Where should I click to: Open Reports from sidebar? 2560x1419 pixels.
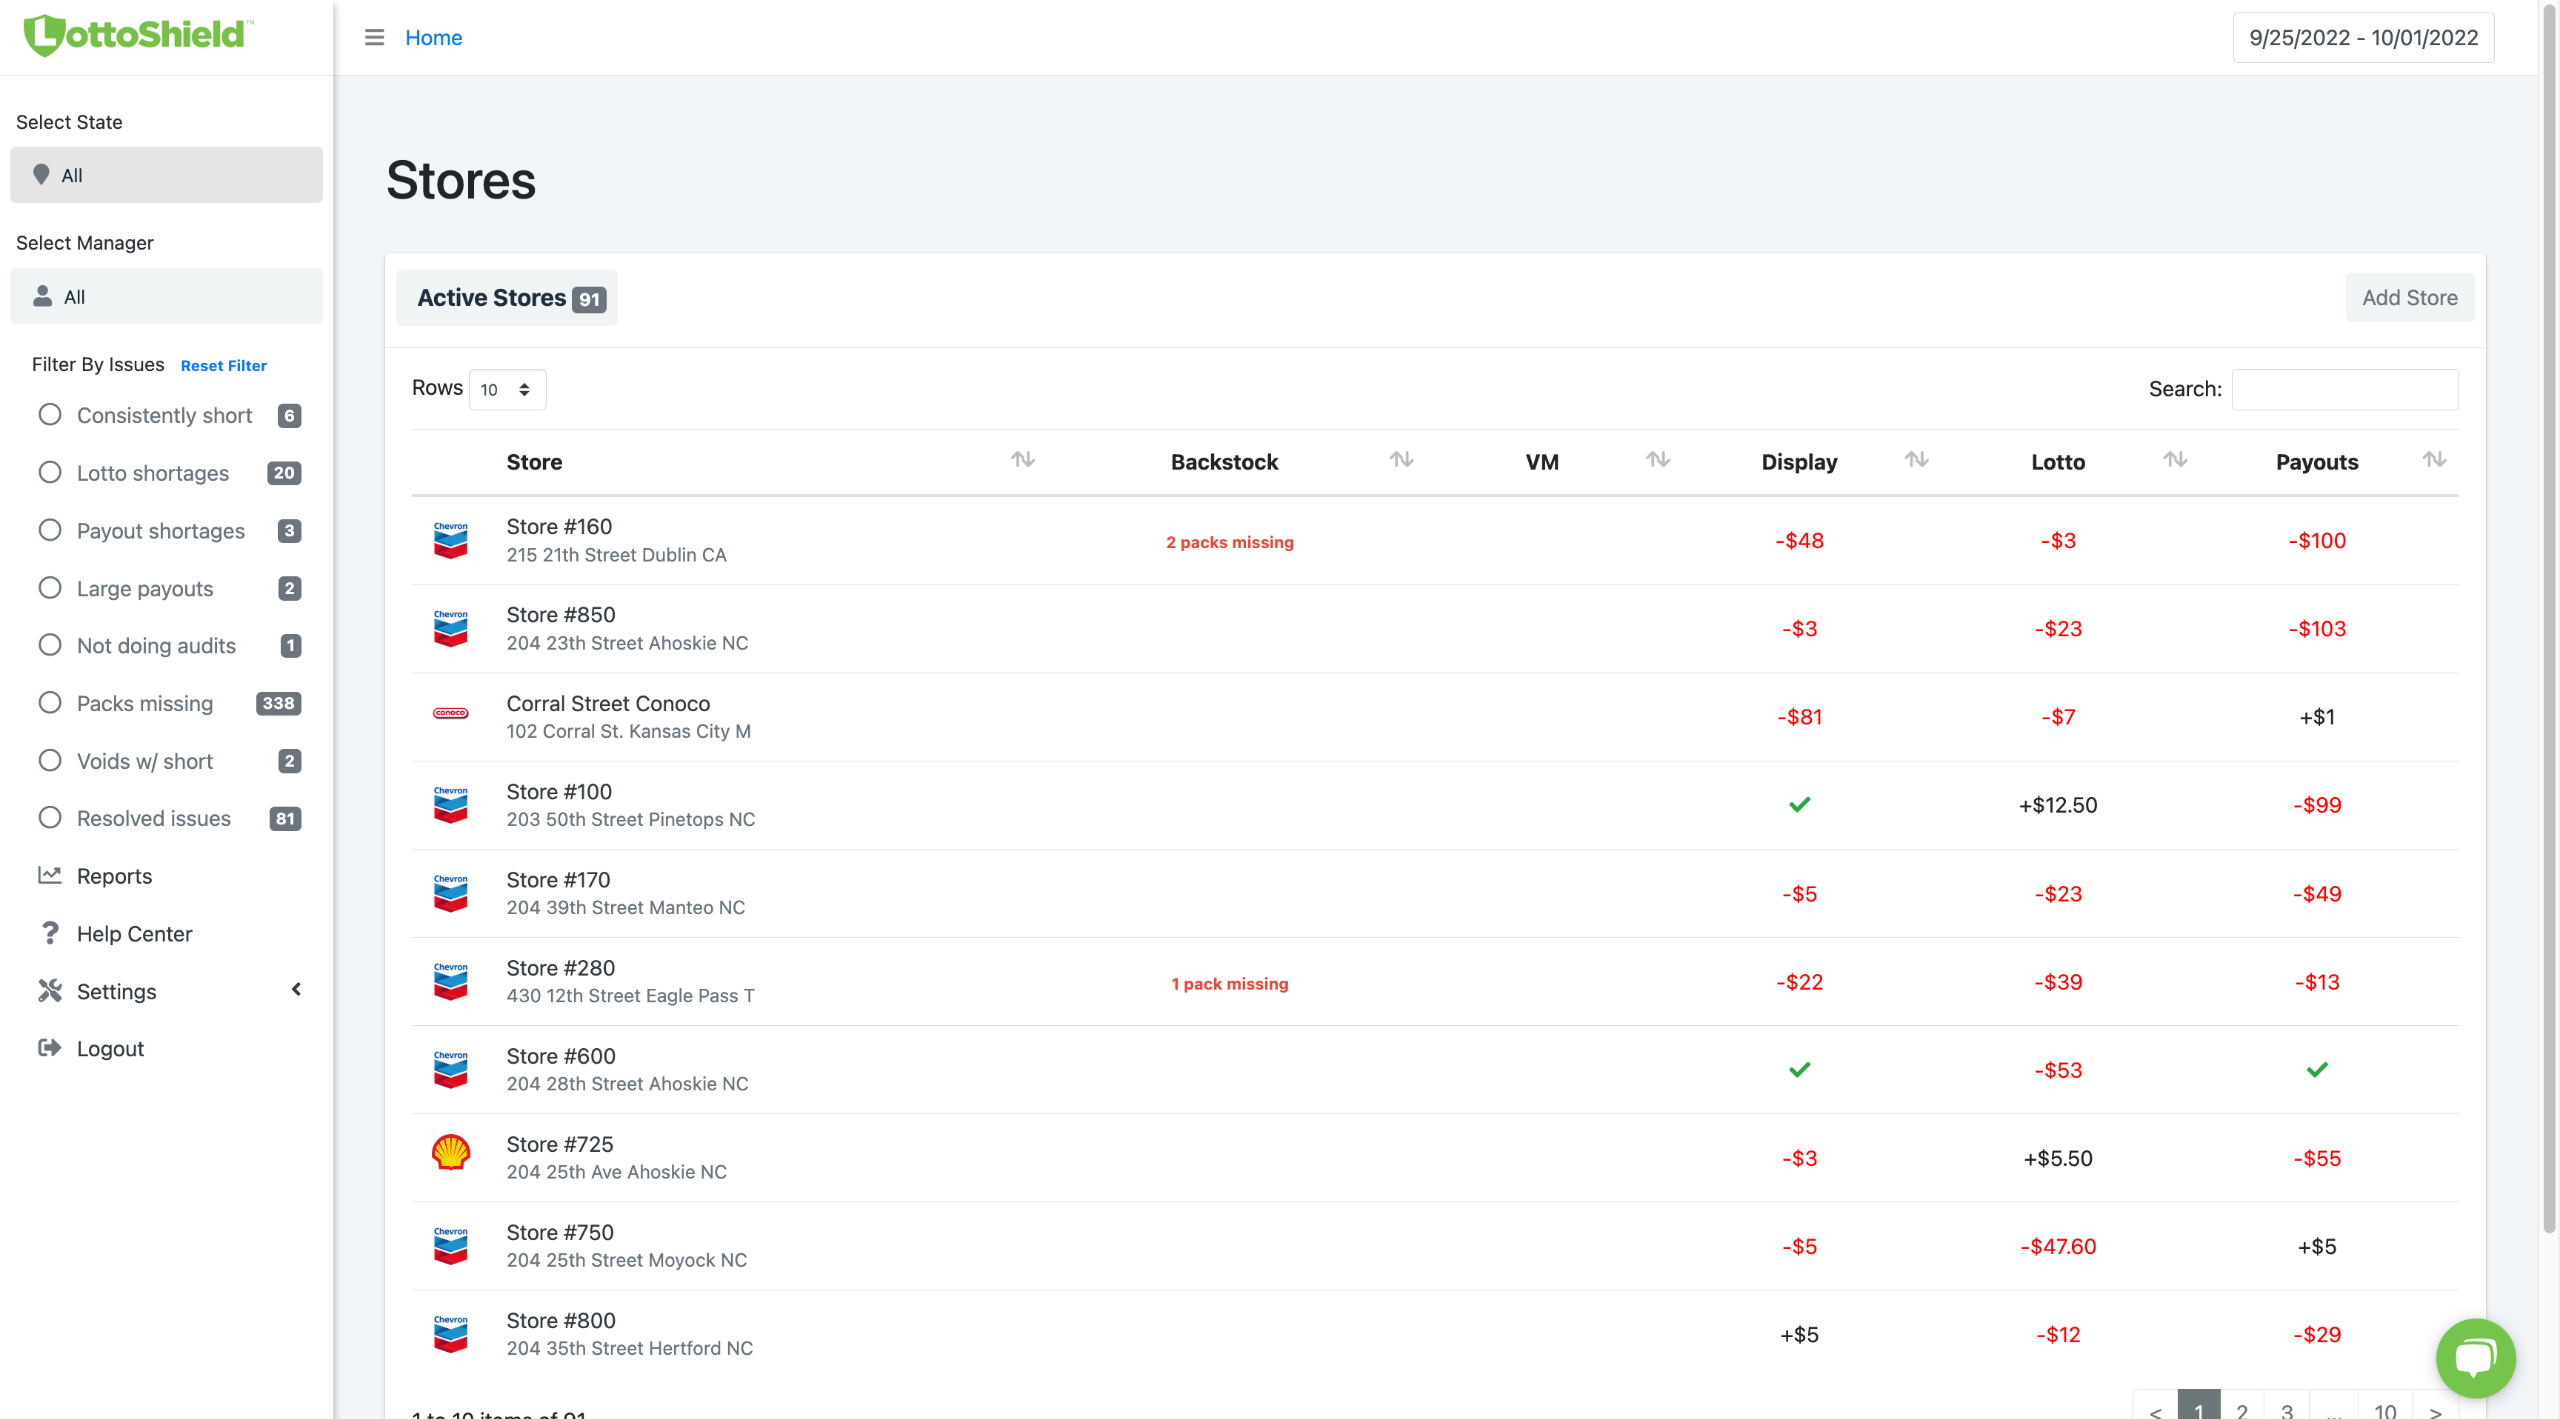click(114, 876)
